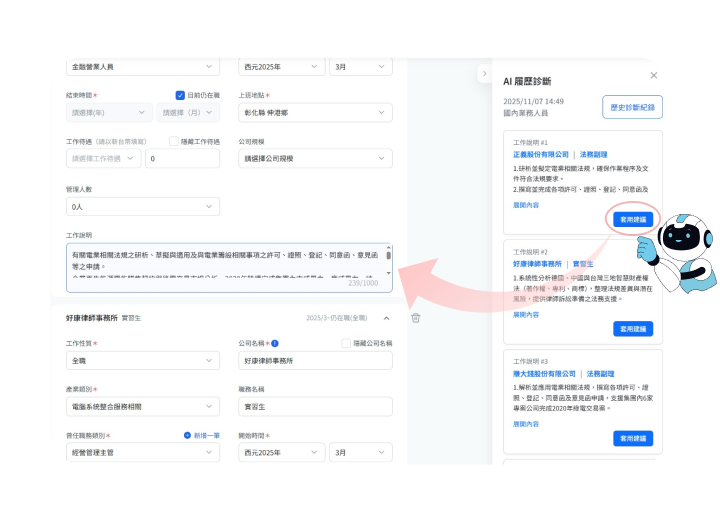Click the 職務名稱 input field
720x522 pixels.
click(315, 406)
